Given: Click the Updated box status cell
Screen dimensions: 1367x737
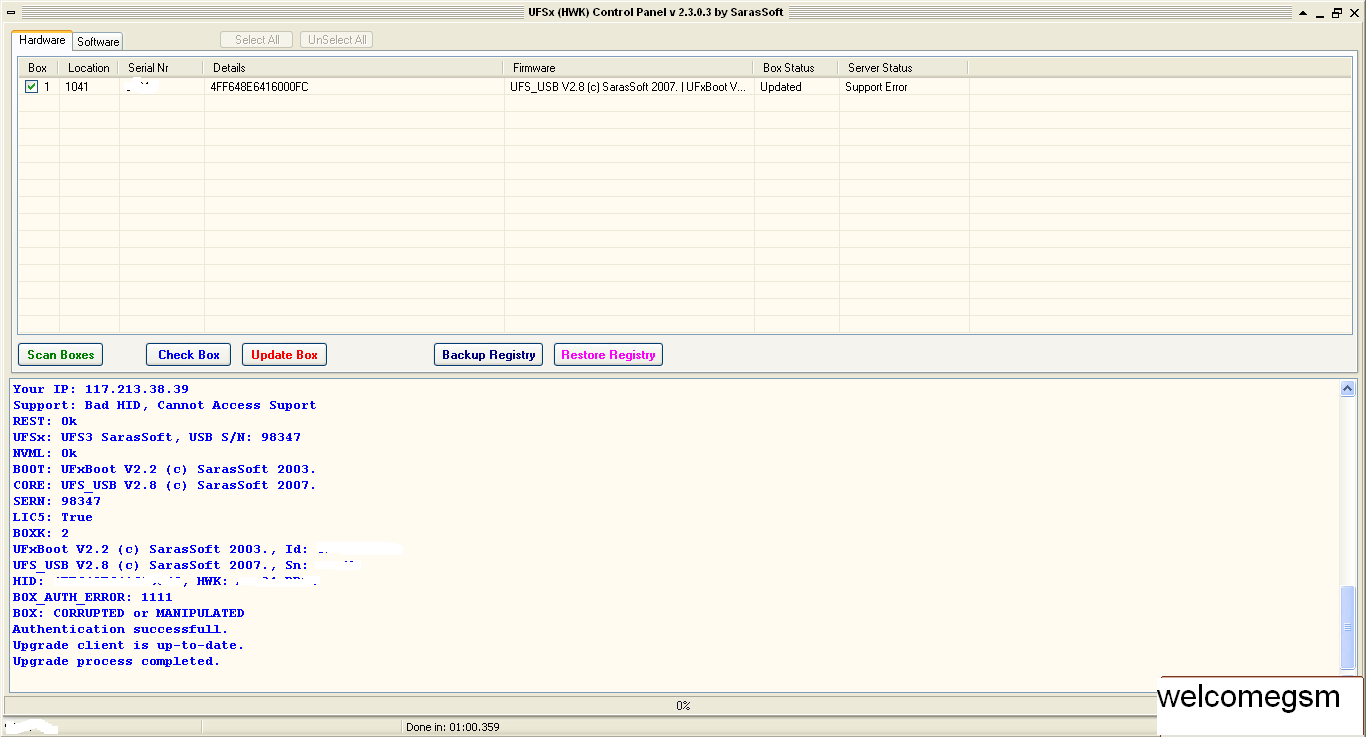Looking at the screenshot, I should click(796, 87).
